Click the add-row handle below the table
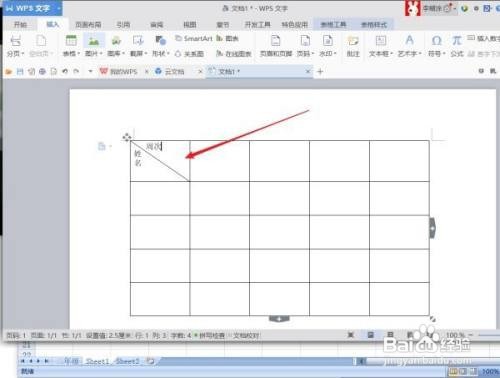The height and width of the screenshot is (378, 500). coord(279,319)
